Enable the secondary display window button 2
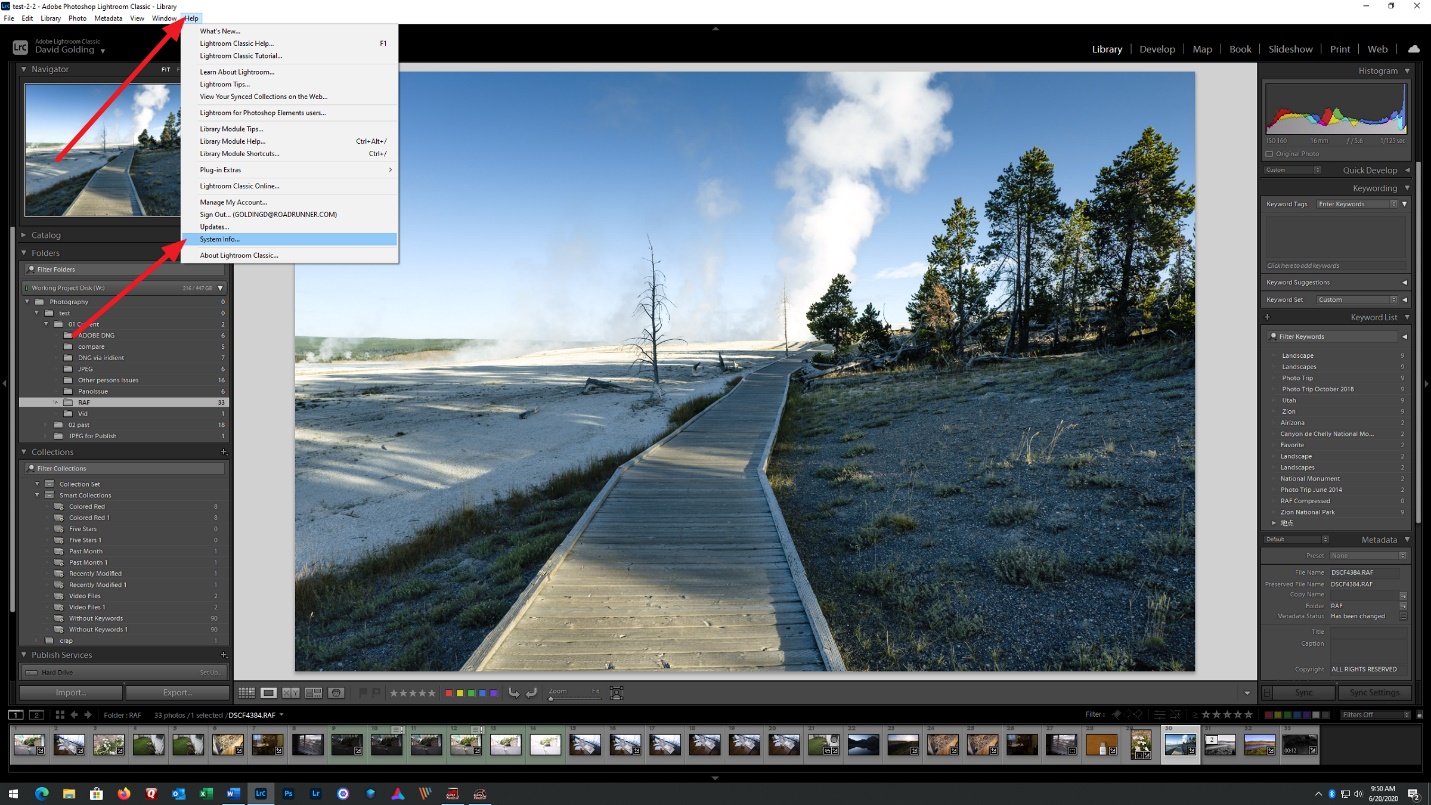1431x805 pixels. tap(37, 715)
